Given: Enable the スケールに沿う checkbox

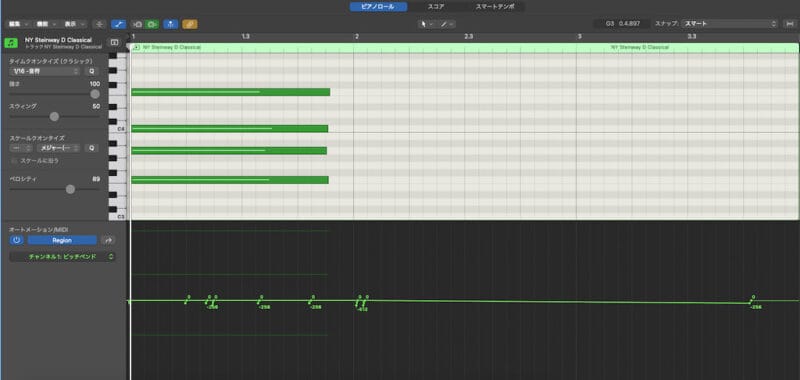Looking at the screenshot, I should click(x=14, y=161).
